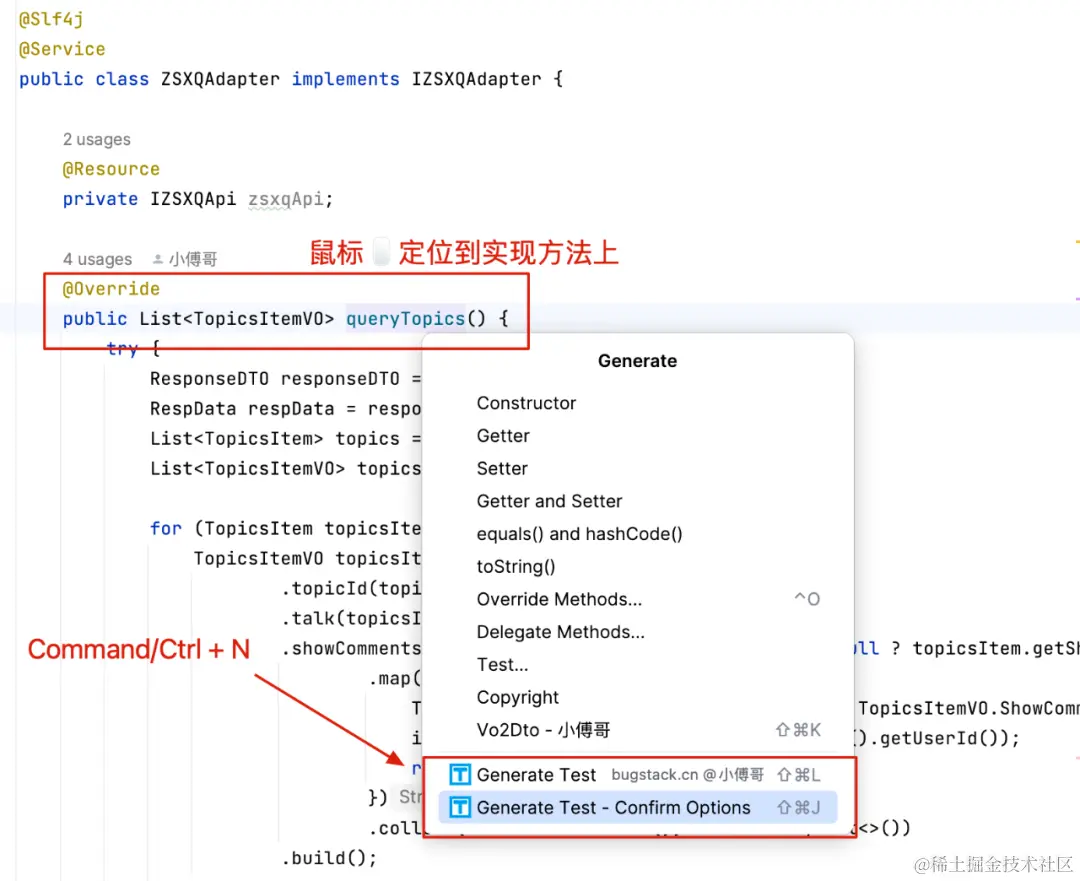The width and height of the screenshot is (1080, 881).
Task: Click the List<TopicsItem> topics line
Action: tap(285, 439)
